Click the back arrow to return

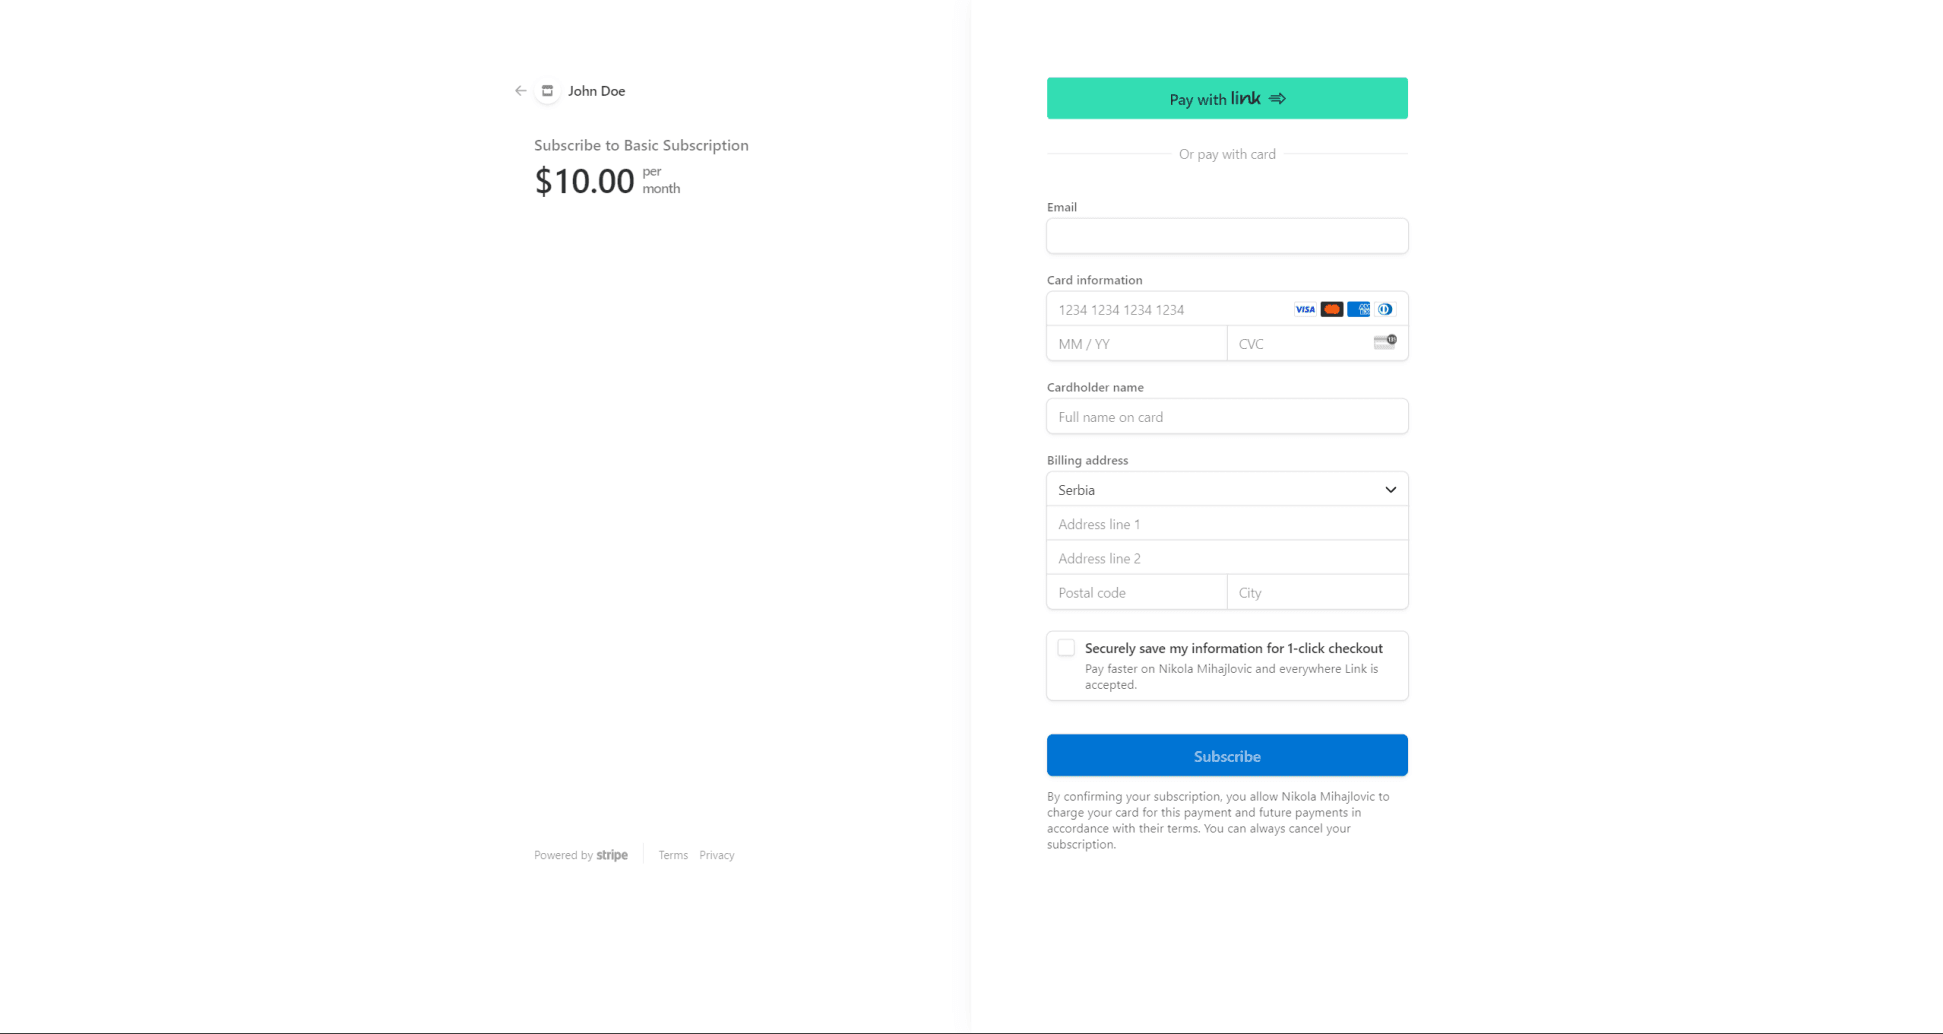tap(520, 90)
